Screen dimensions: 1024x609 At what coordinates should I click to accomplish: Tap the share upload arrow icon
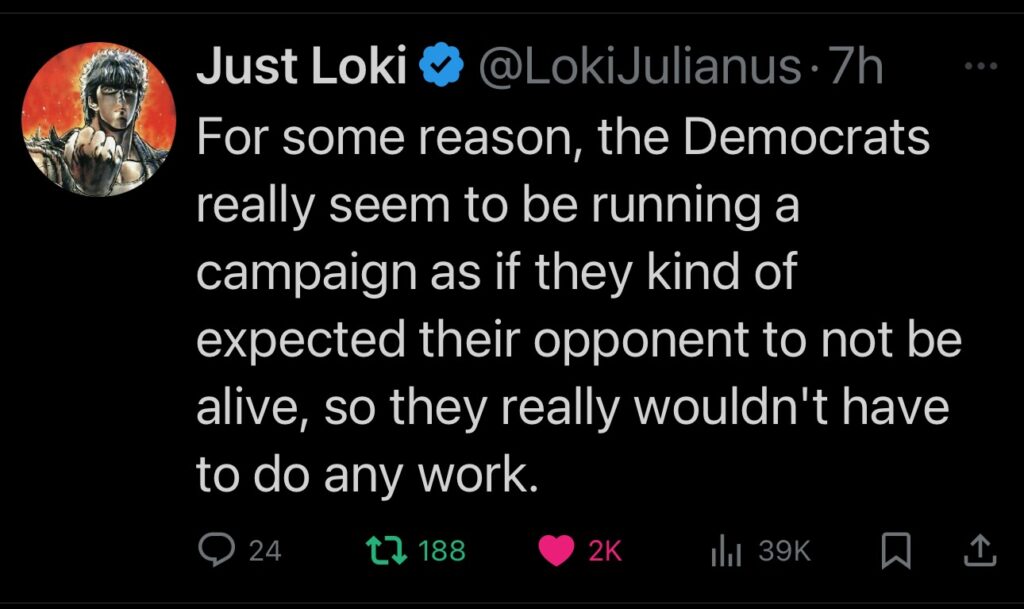point(979,549)
